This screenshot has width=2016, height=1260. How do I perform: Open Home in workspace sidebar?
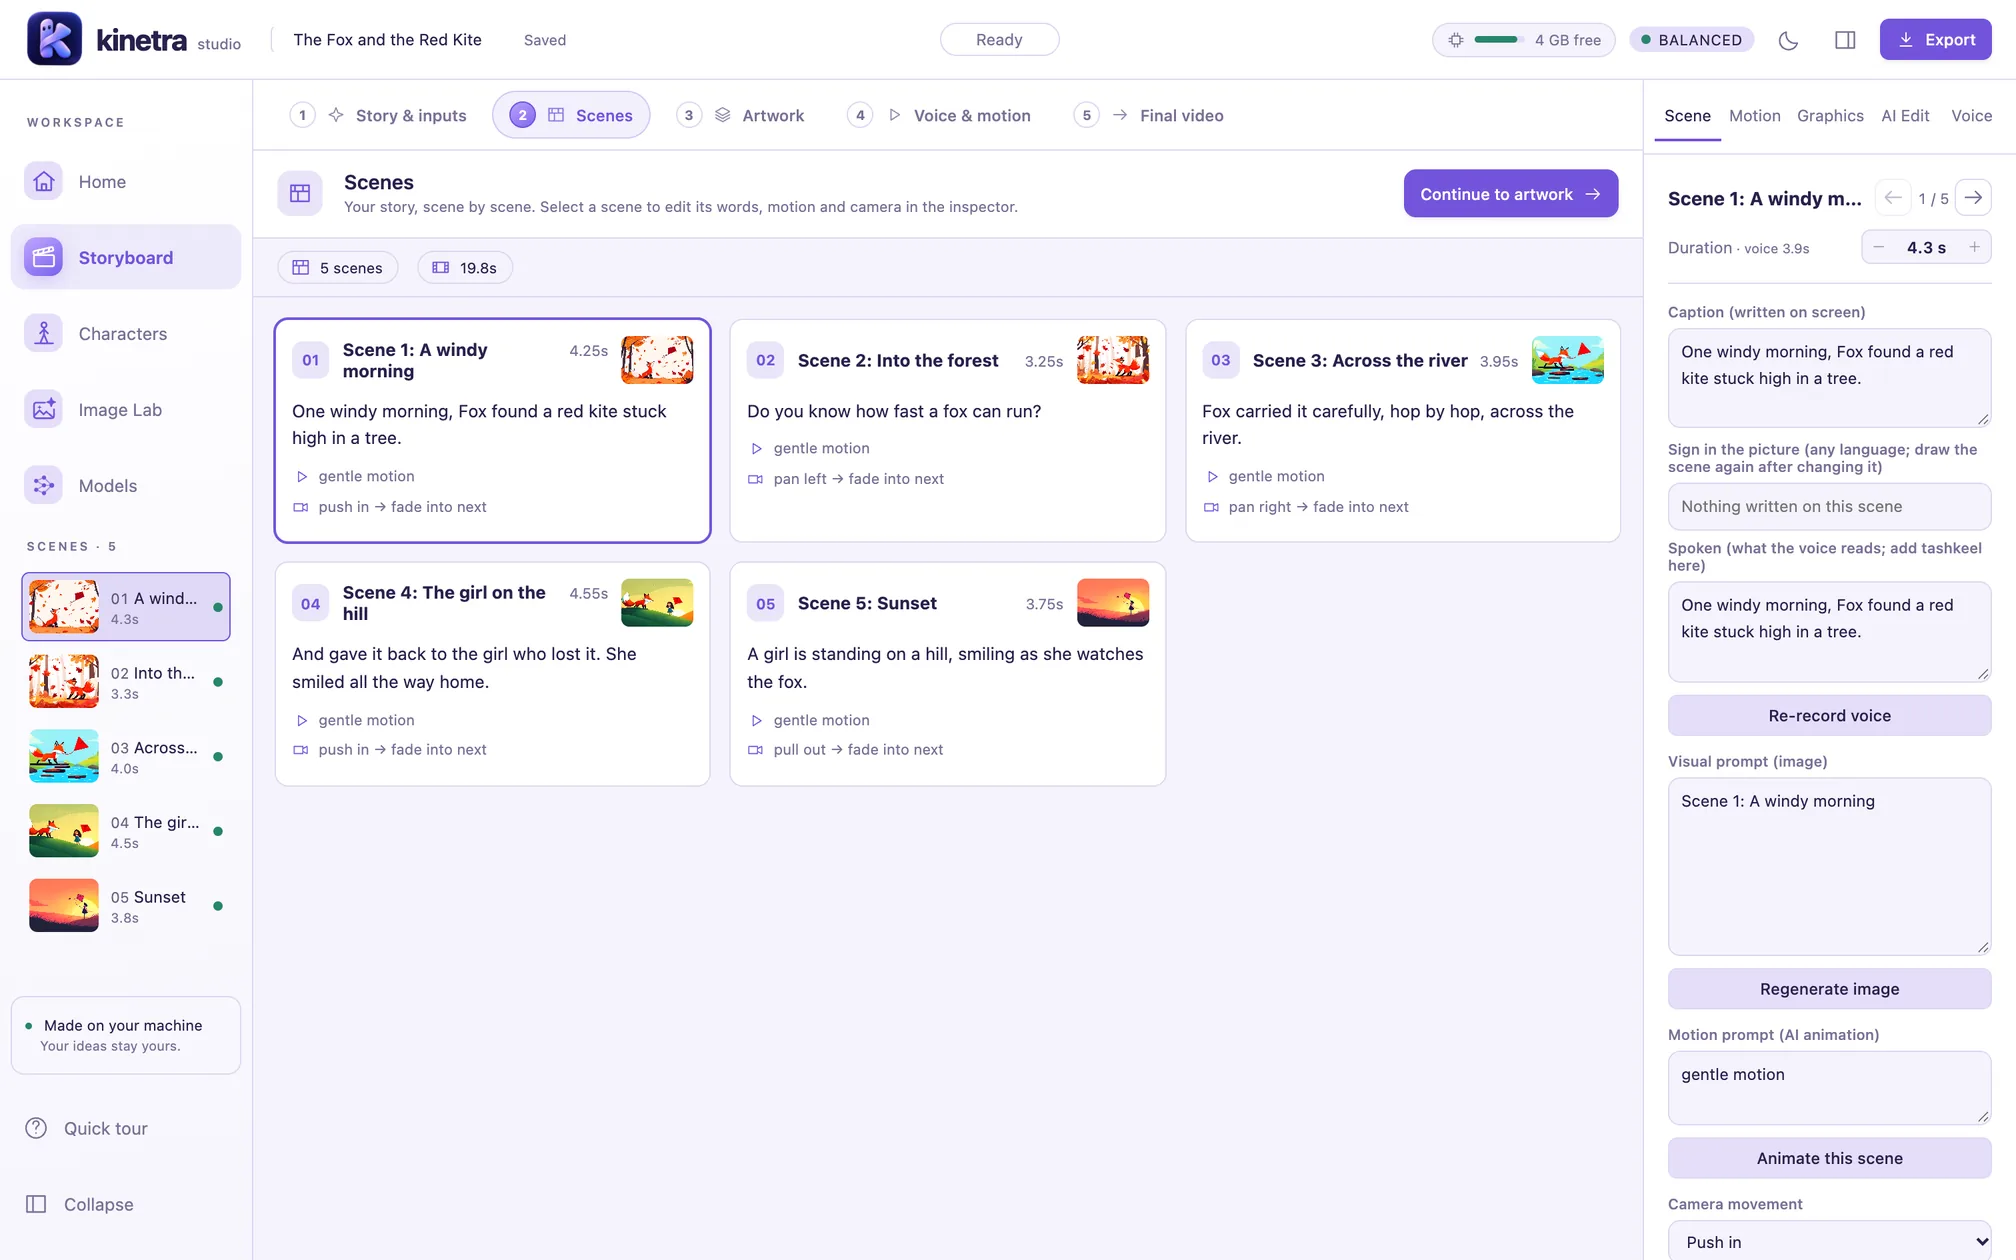pyautogui.click(x=126, y=181)
